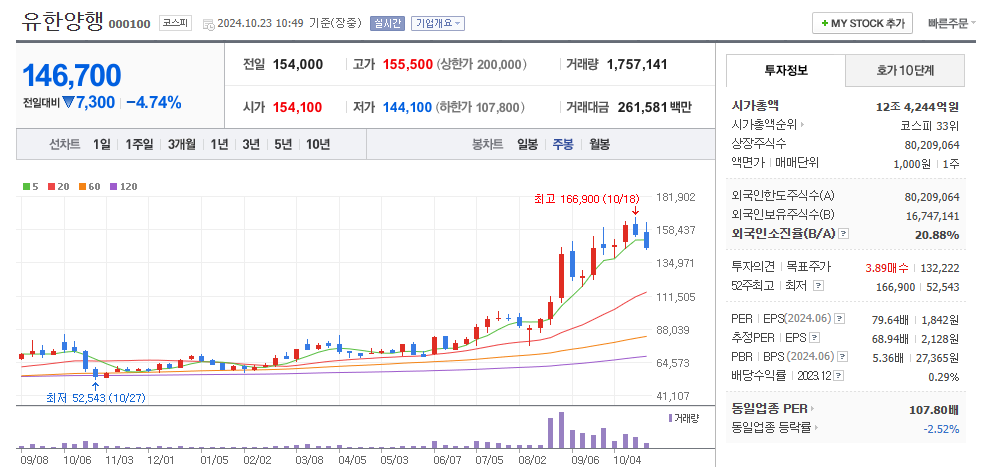Select the 1일 line chart period
Screen dimensions: 985x467
point(101,144)
